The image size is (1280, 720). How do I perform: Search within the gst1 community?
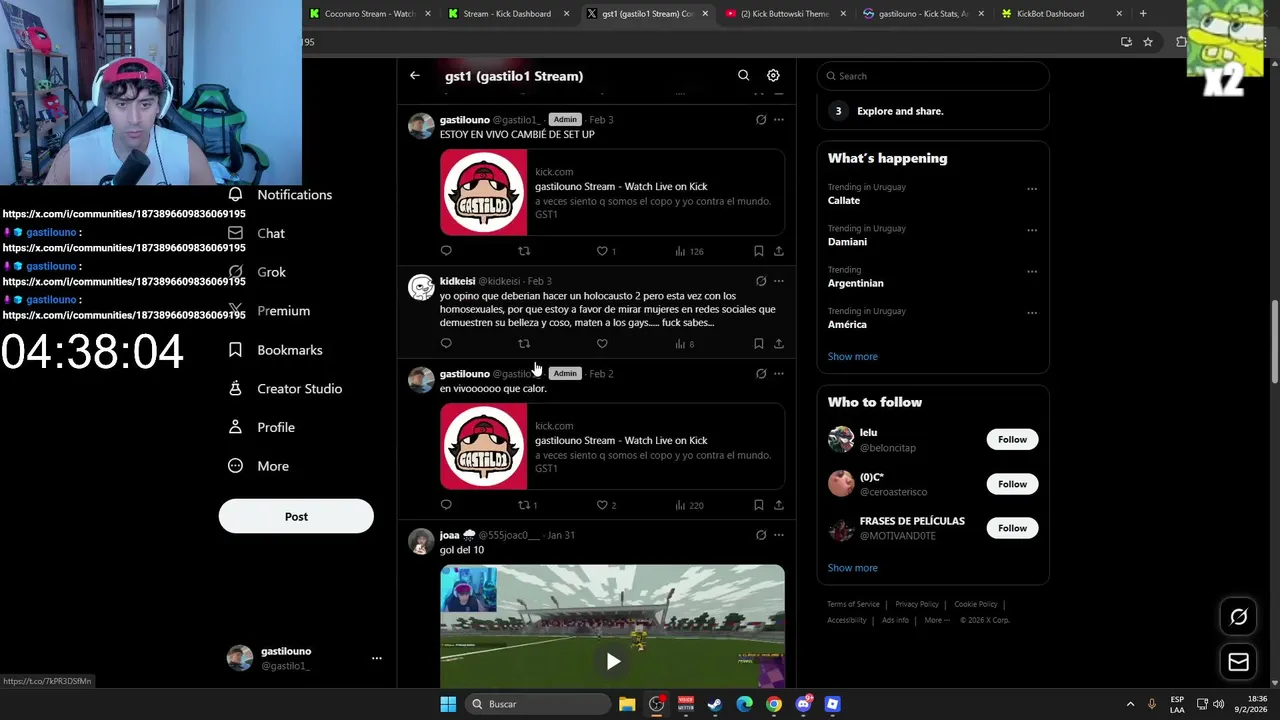[743, 76]
